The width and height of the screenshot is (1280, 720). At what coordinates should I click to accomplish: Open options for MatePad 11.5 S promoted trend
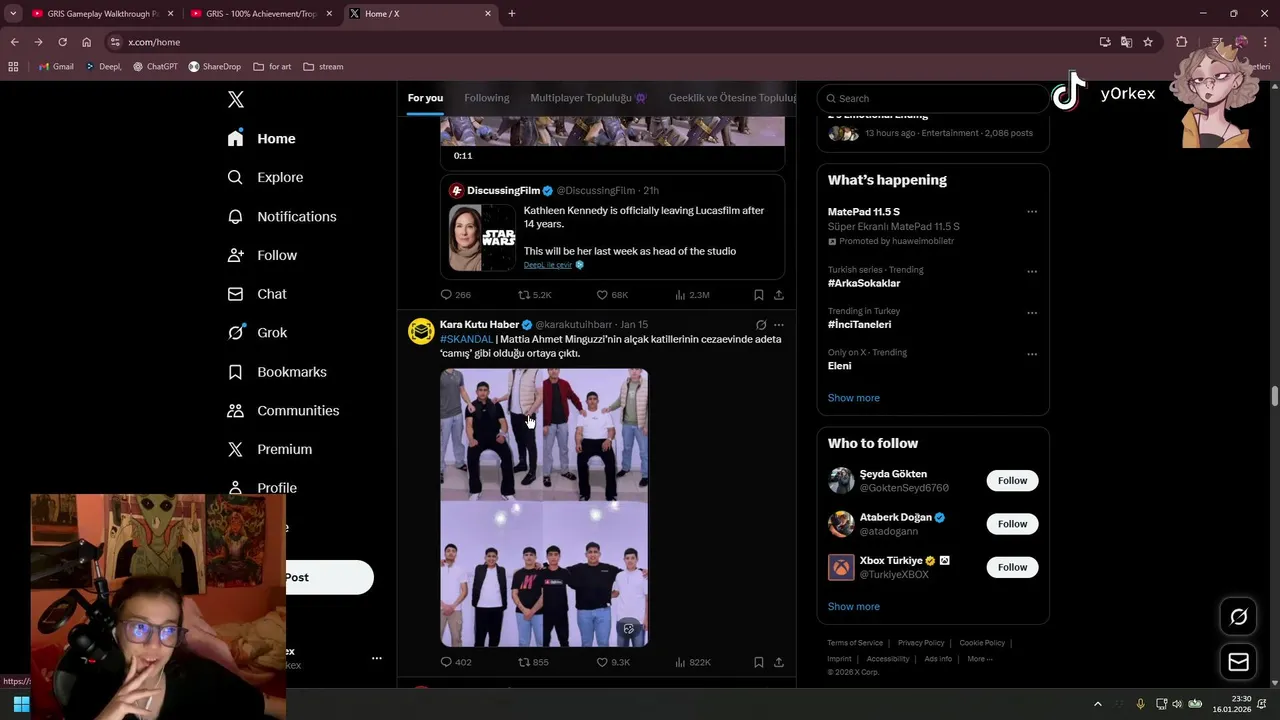(1032, 212)
